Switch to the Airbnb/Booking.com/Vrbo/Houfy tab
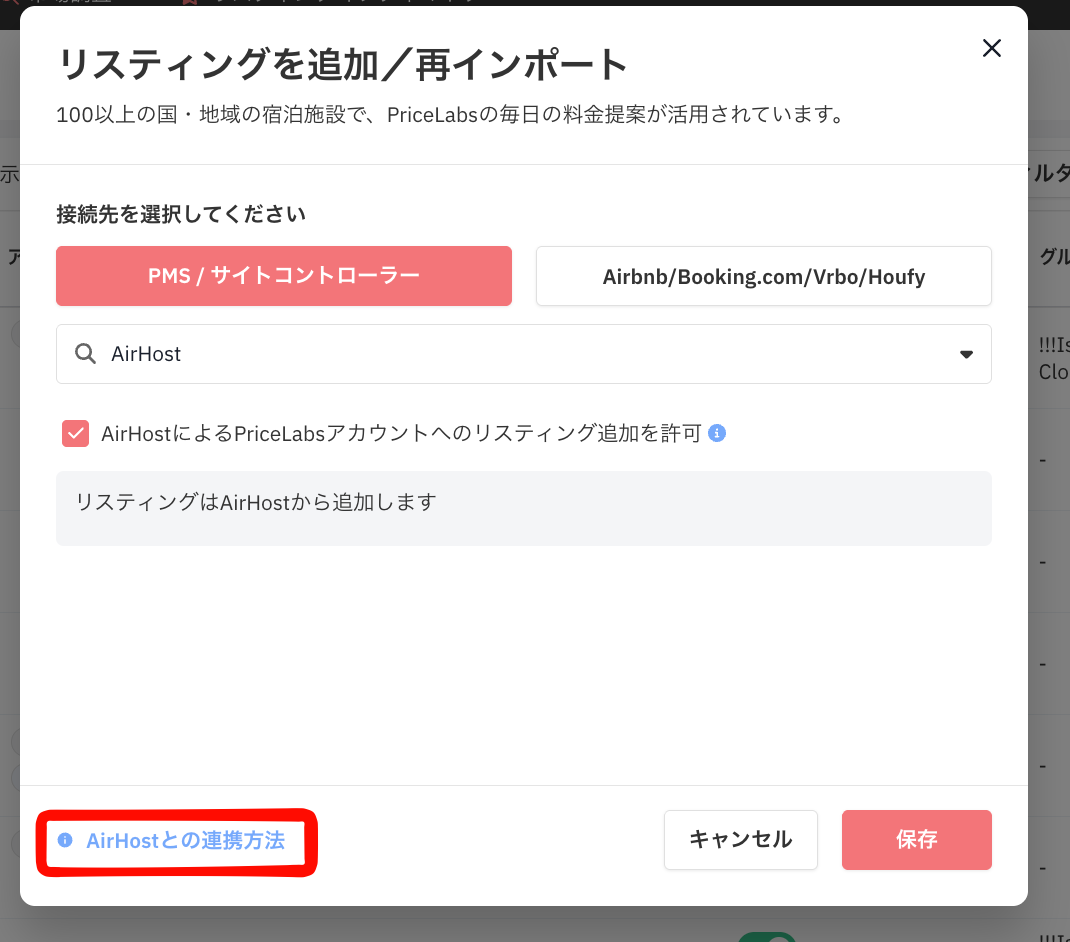 (764, 276)
